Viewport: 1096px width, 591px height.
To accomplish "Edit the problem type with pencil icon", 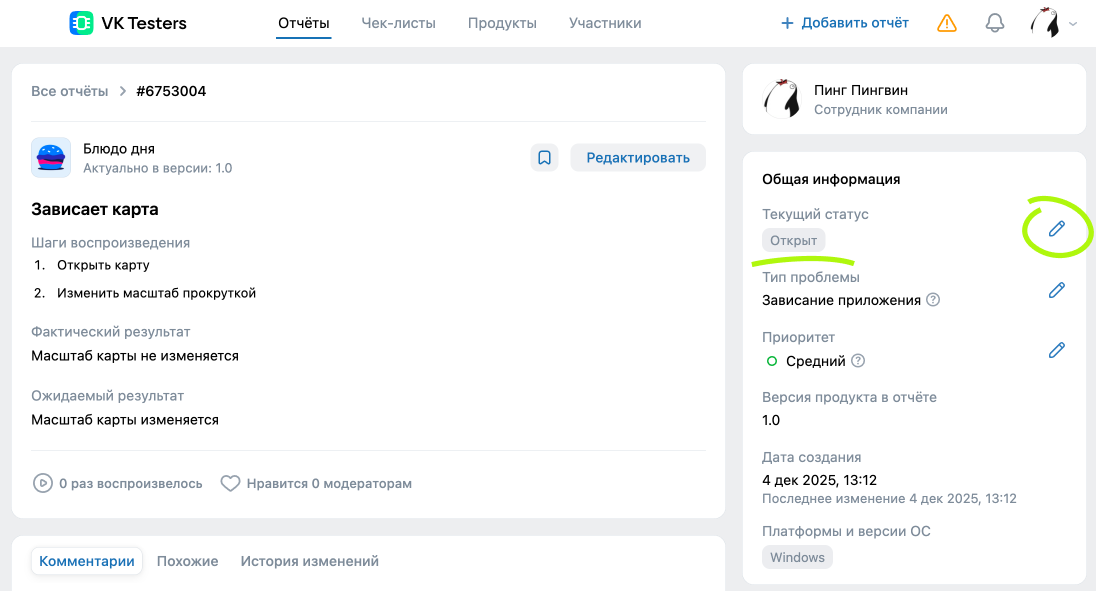I will [1057, 290].
